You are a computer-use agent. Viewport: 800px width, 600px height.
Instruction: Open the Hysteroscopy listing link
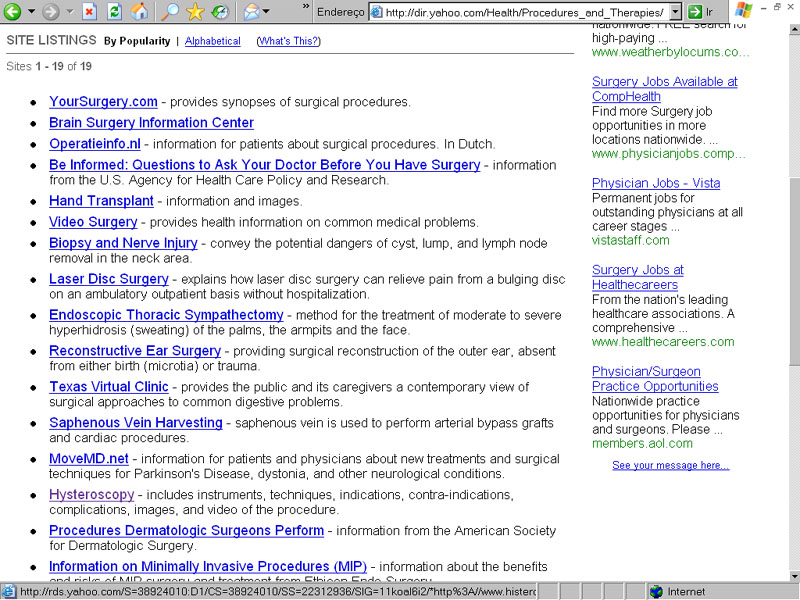91,495
